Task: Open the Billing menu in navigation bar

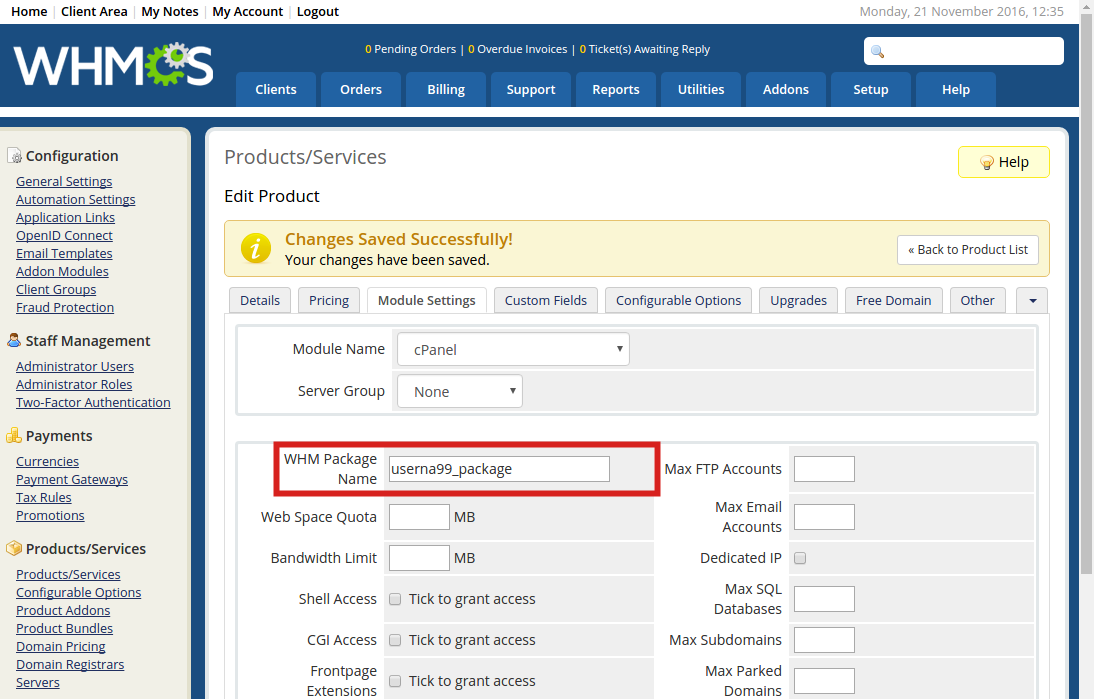Action: coord(446,90)
